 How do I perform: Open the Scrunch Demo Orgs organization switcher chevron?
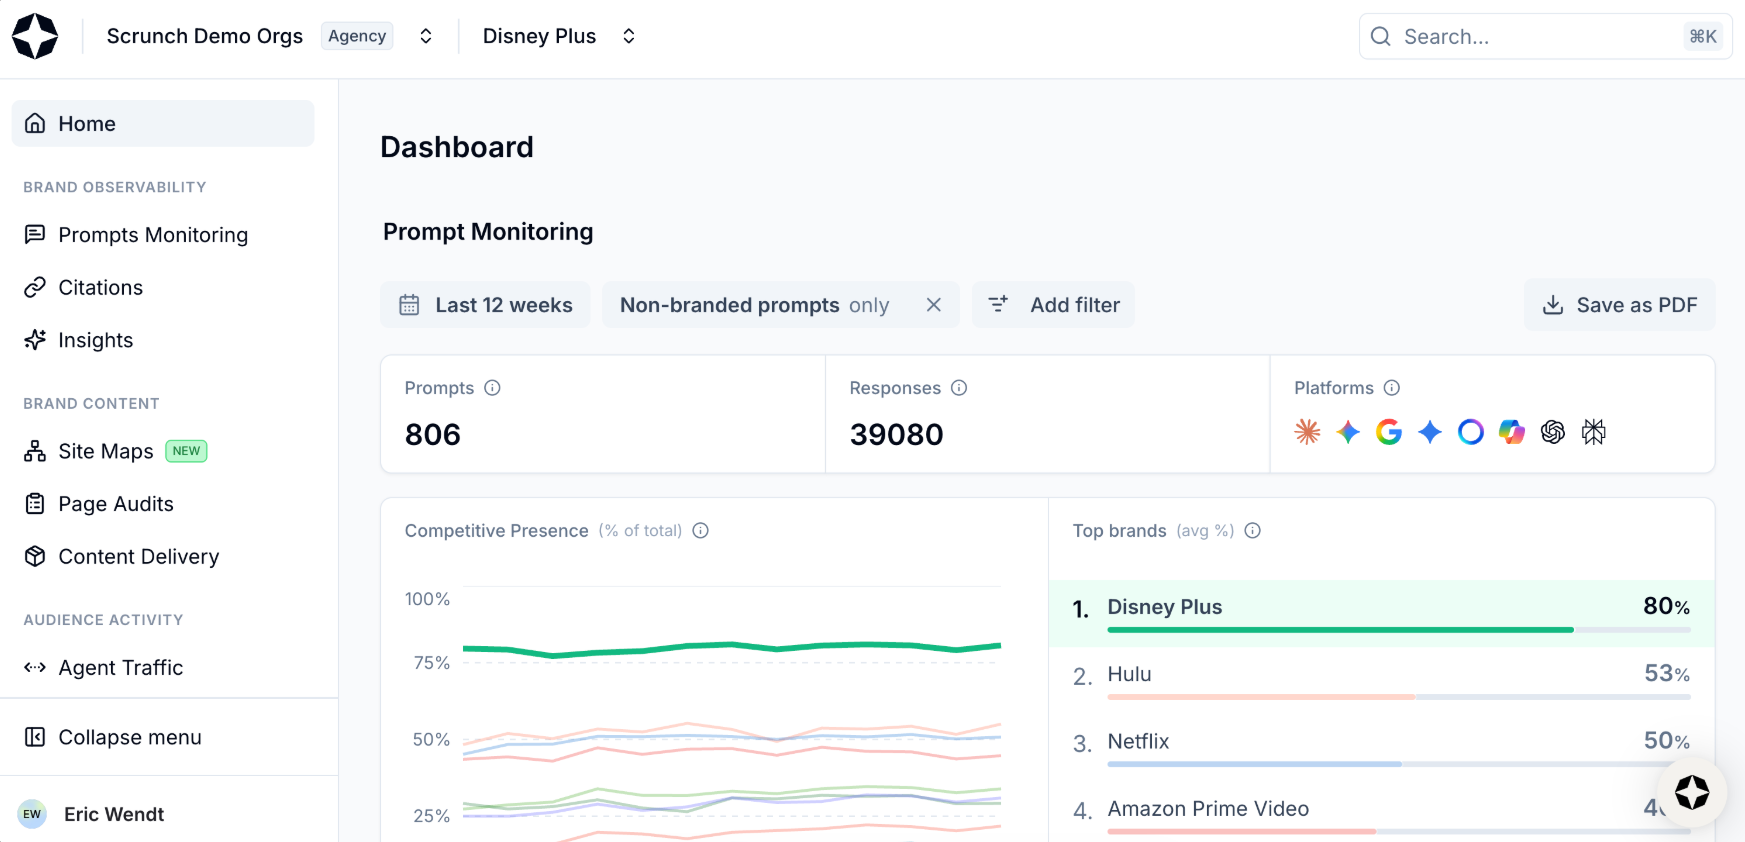click(x=426, y=36)
